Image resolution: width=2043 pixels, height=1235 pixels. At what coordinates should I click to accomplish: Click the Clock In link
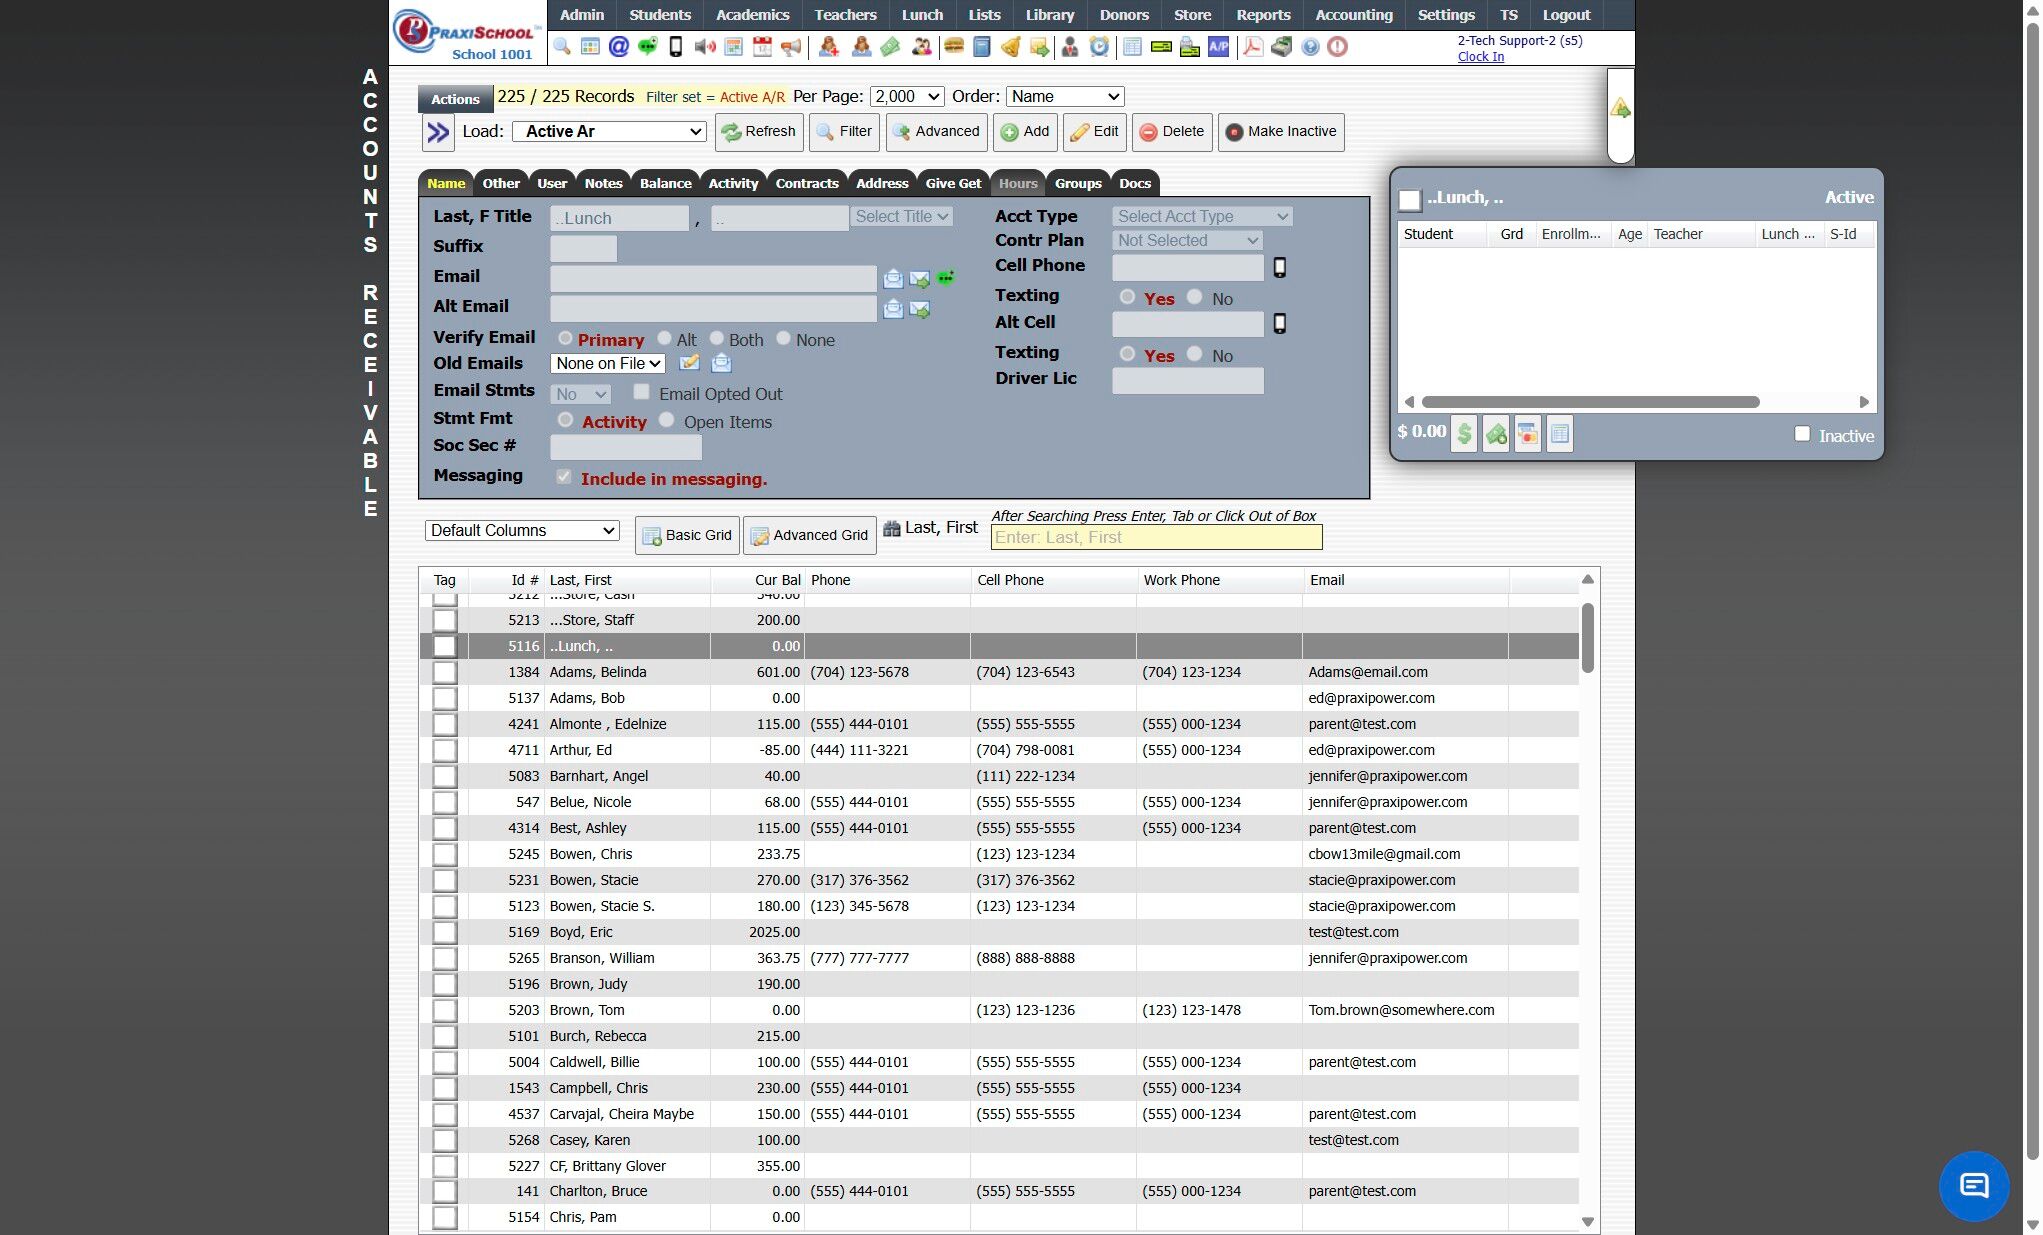coord(1480,57)
